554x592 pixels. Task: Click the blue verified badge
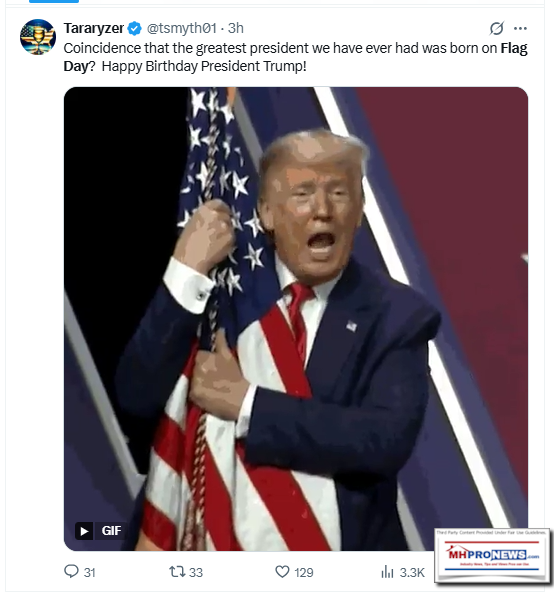[x=134, y=28]
